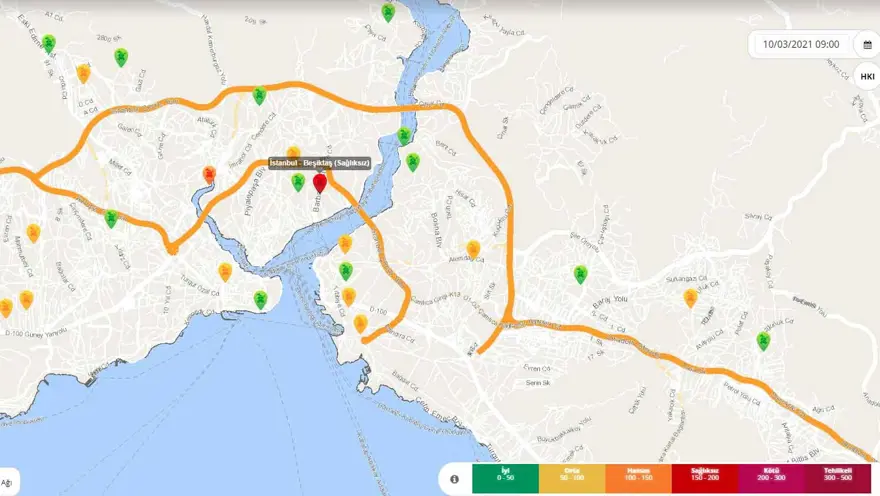Select the red Sağlıksız 150-200 legend swatch
The image size is (880, 496).
click(x=703, y=474)
